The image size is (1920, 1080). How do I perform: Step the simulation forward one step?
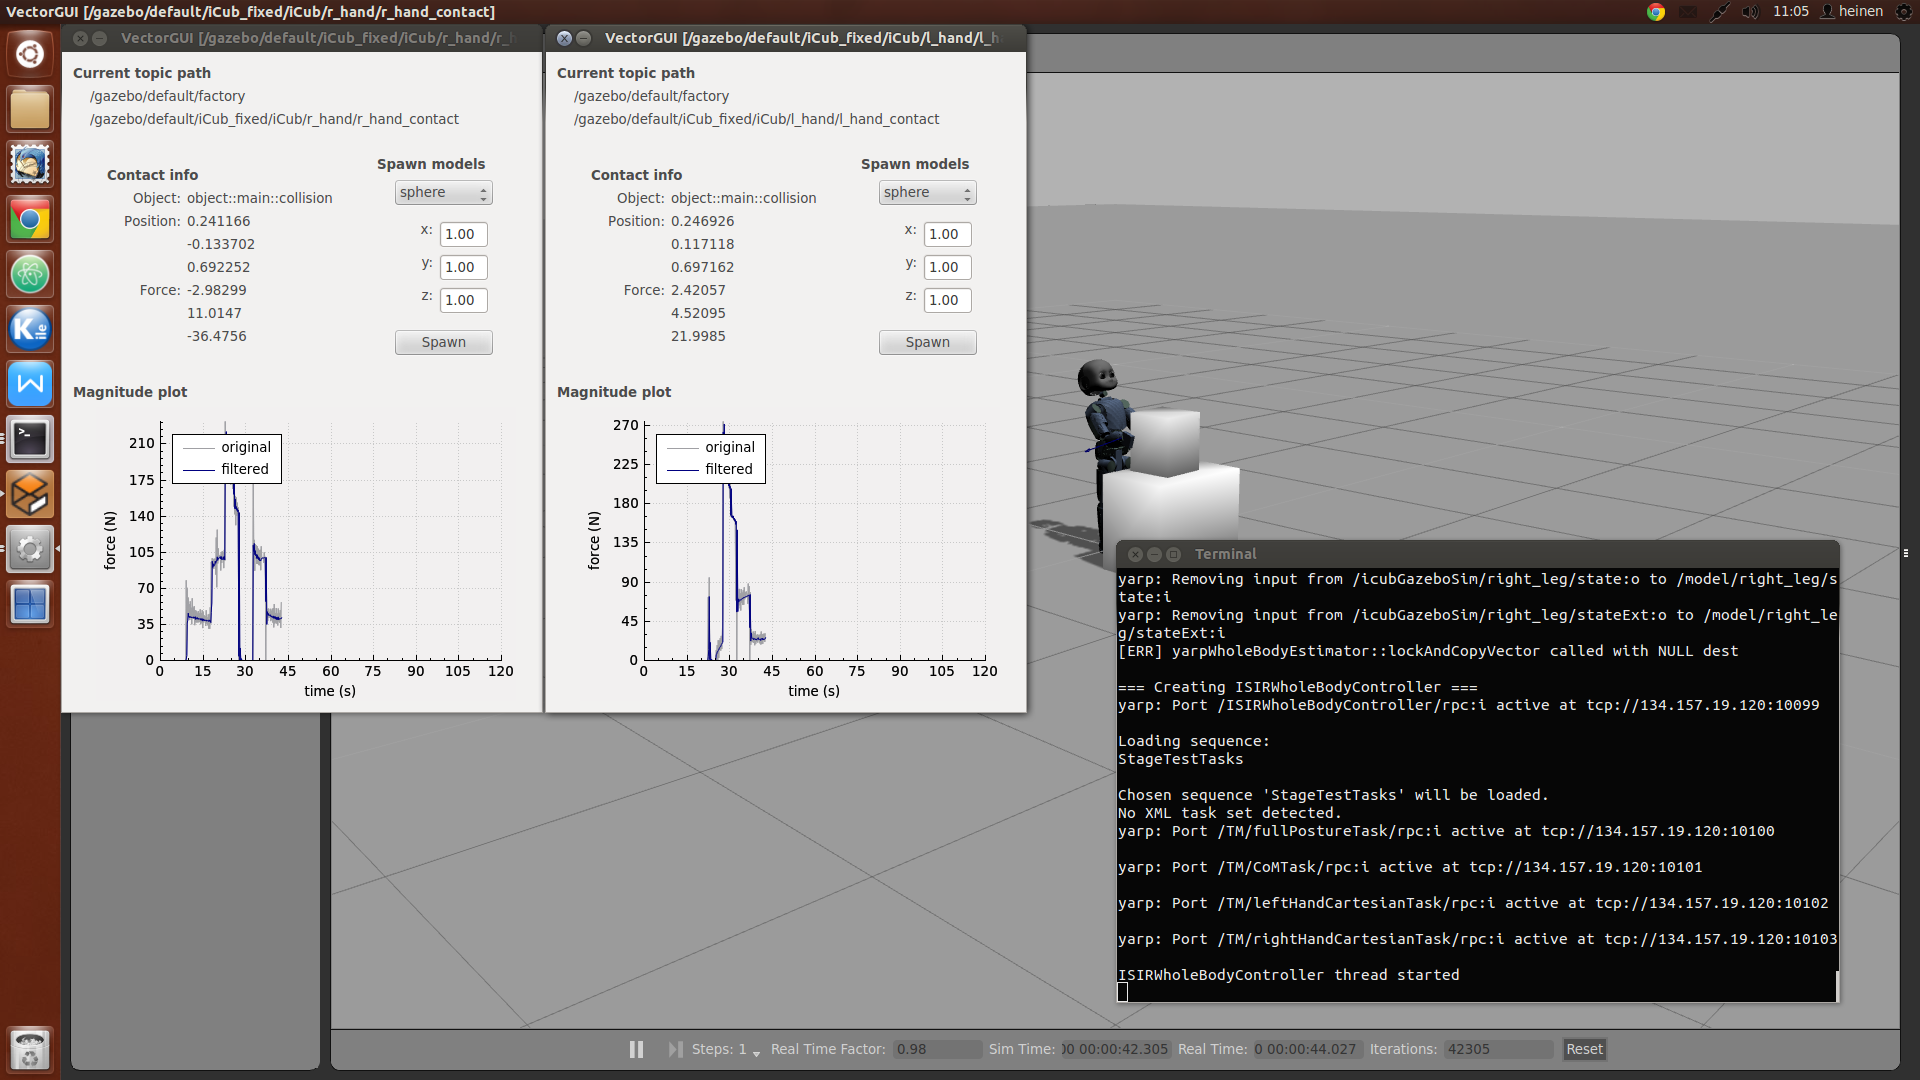(x=675, y=1049)
